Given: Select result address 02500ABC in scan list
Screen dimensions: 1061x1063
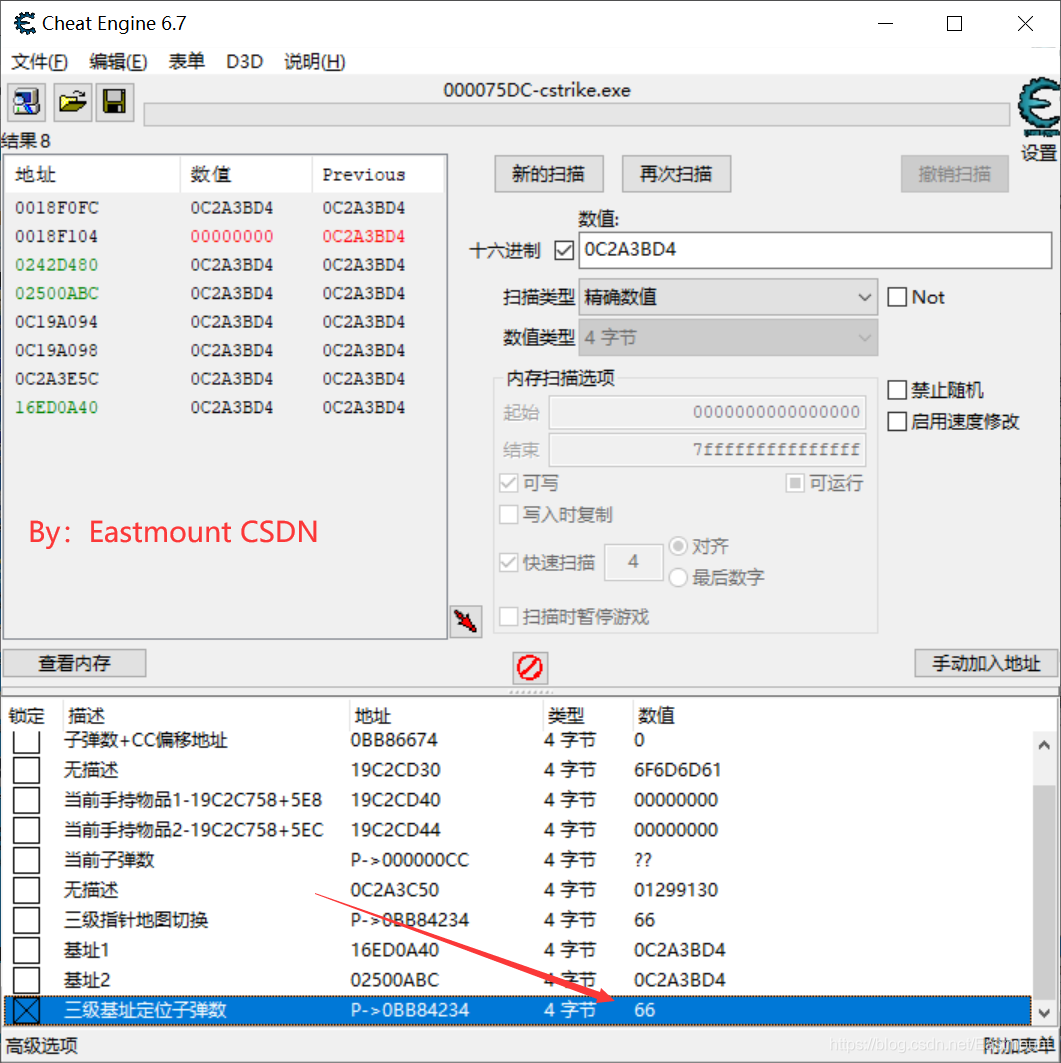Looking at the screenshot, I should pyautogui.click(x=57, y=293).
